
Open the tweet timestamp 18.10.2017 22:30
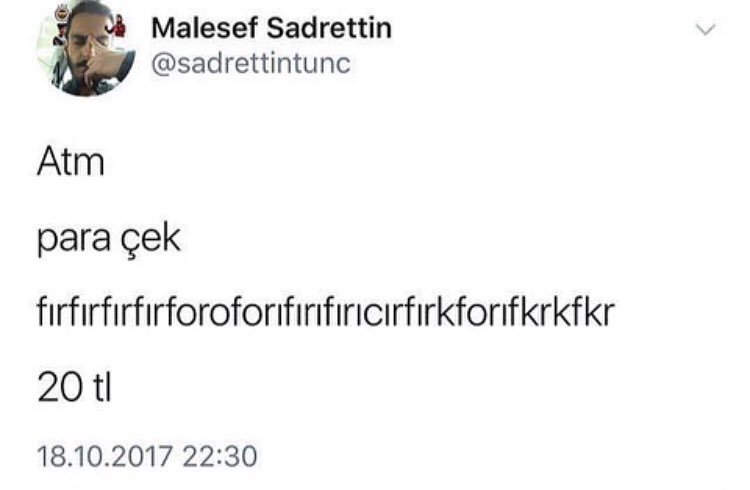coord(147,460)
